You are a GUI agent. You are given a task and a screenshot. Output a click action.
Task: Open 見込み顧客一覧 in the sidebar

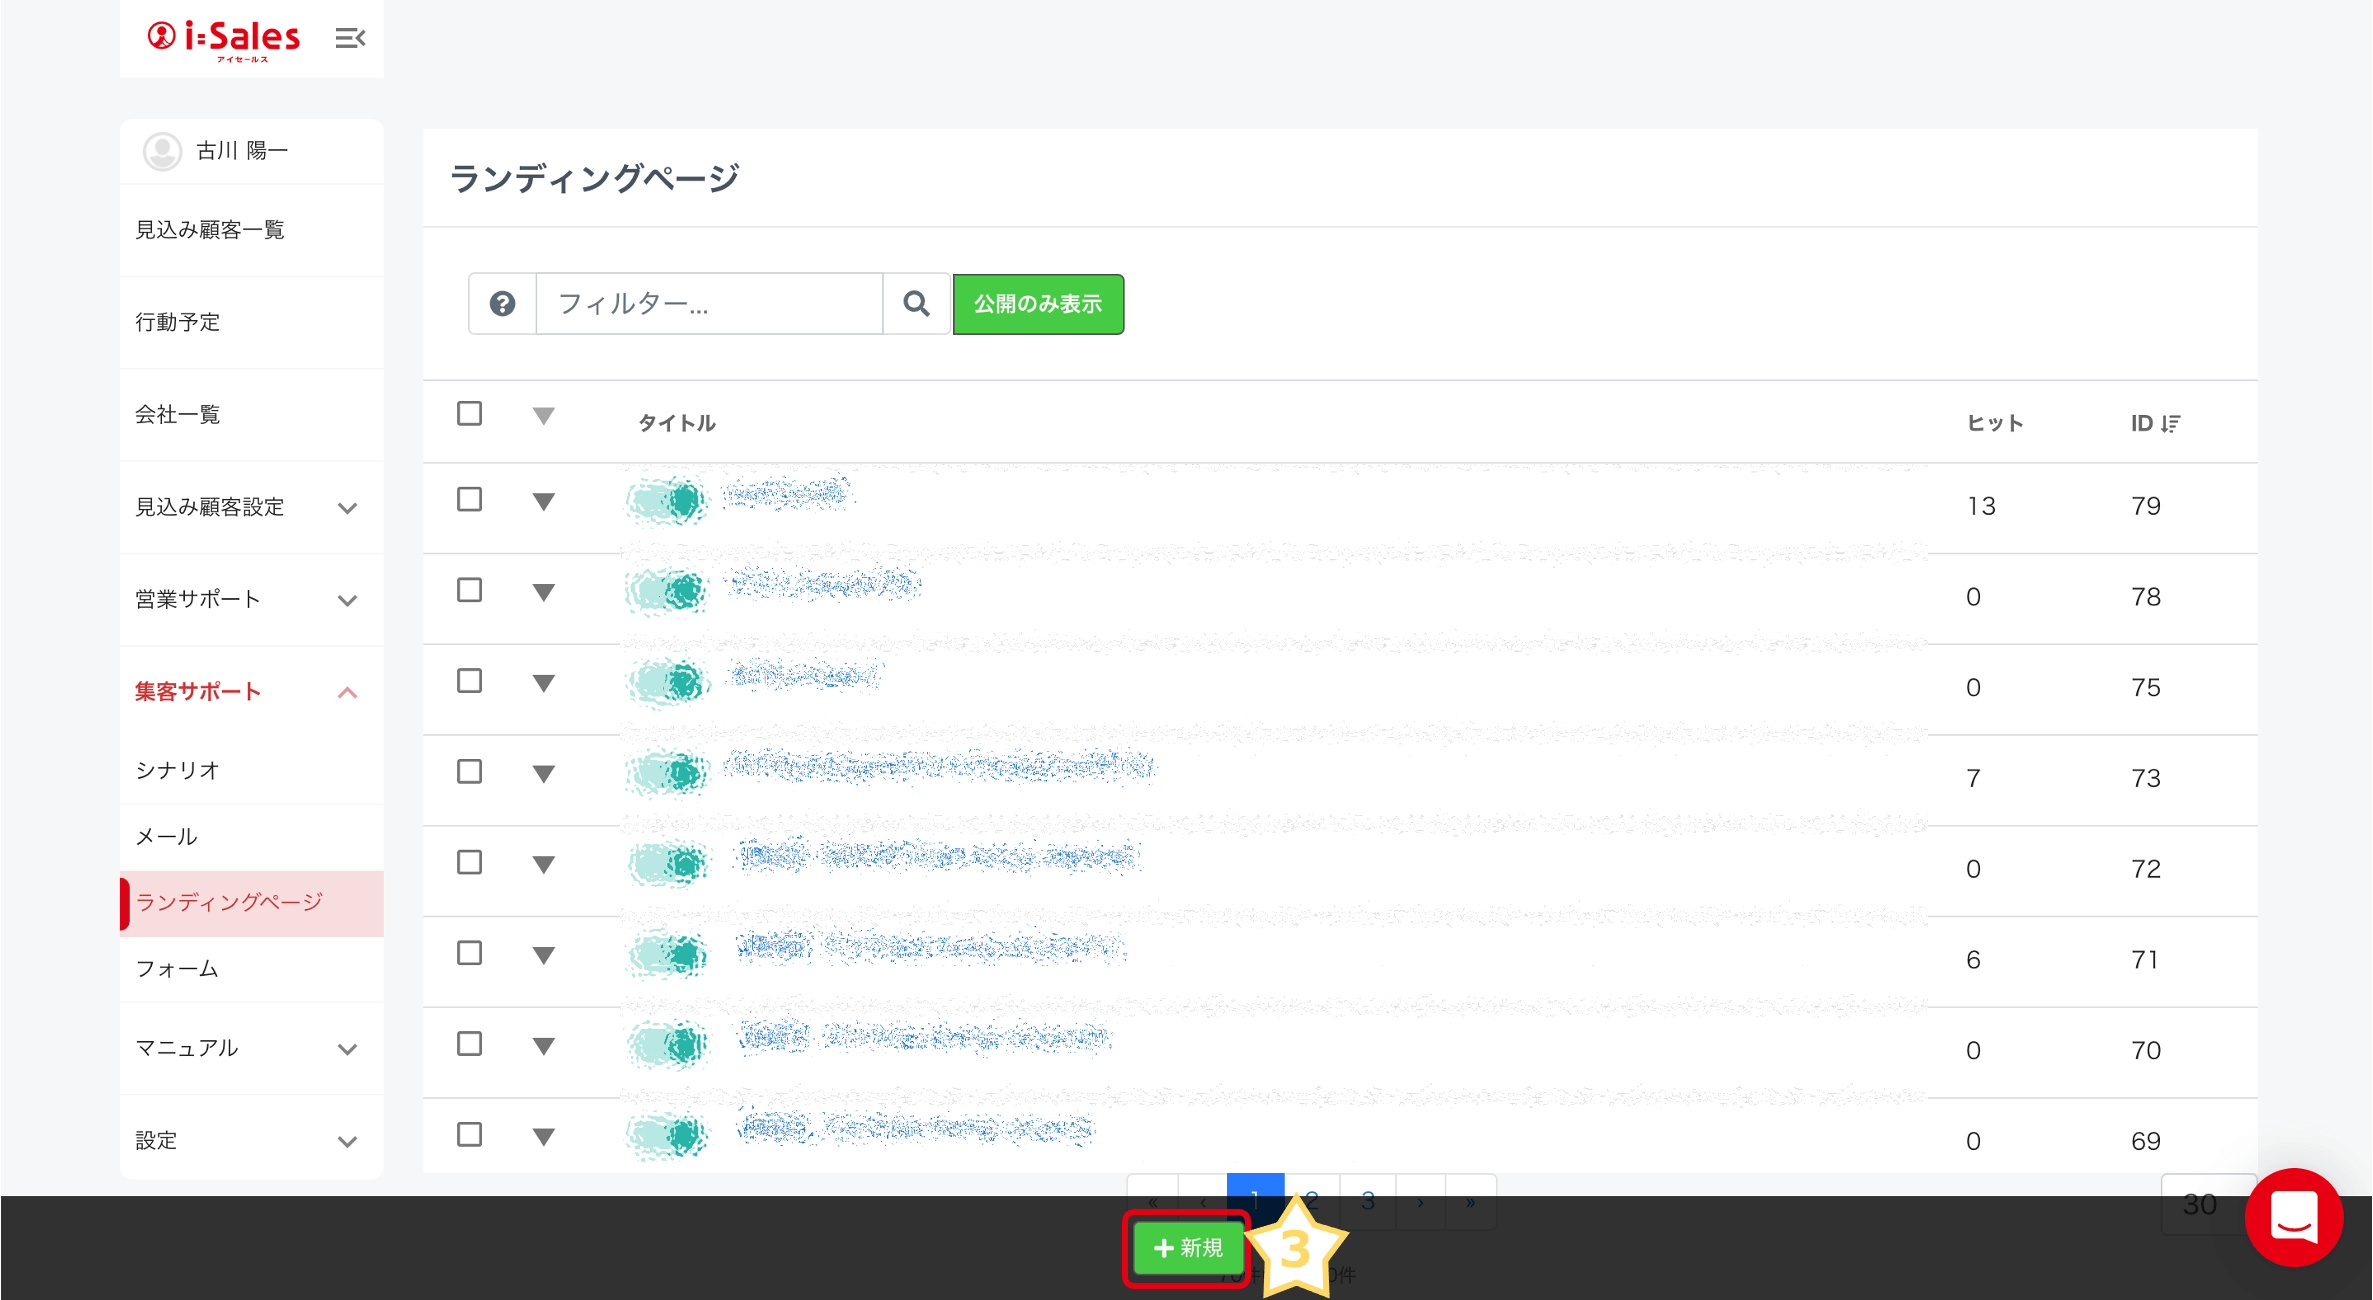click(x=210, y=230)
